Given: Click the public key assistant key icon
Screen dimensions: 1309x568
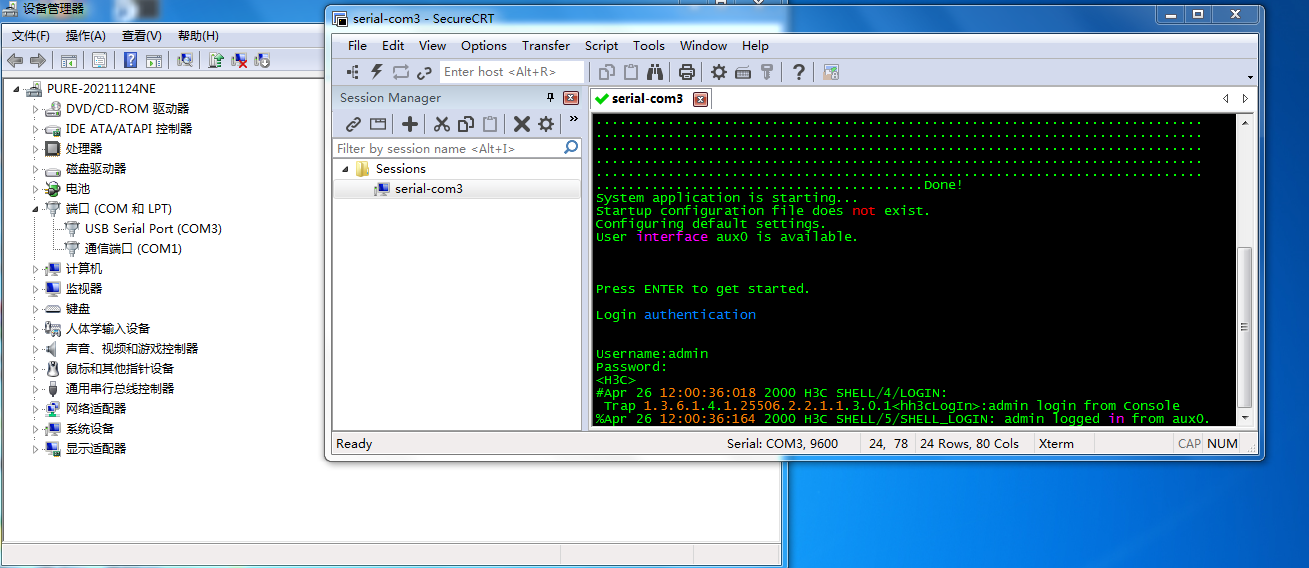Looking at the screenshot, I should (767, 72).
